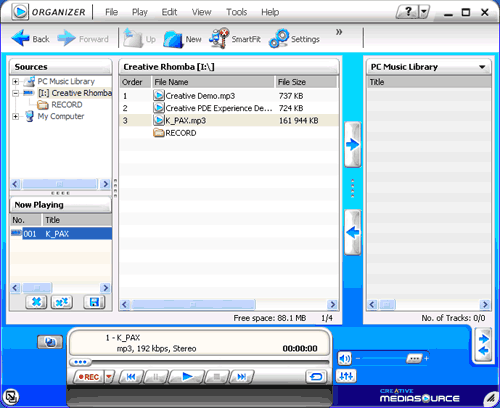The height and width of the screenshot is (408, 500).
Task: Expand My Computer tree node
Action: pos(15,116)
